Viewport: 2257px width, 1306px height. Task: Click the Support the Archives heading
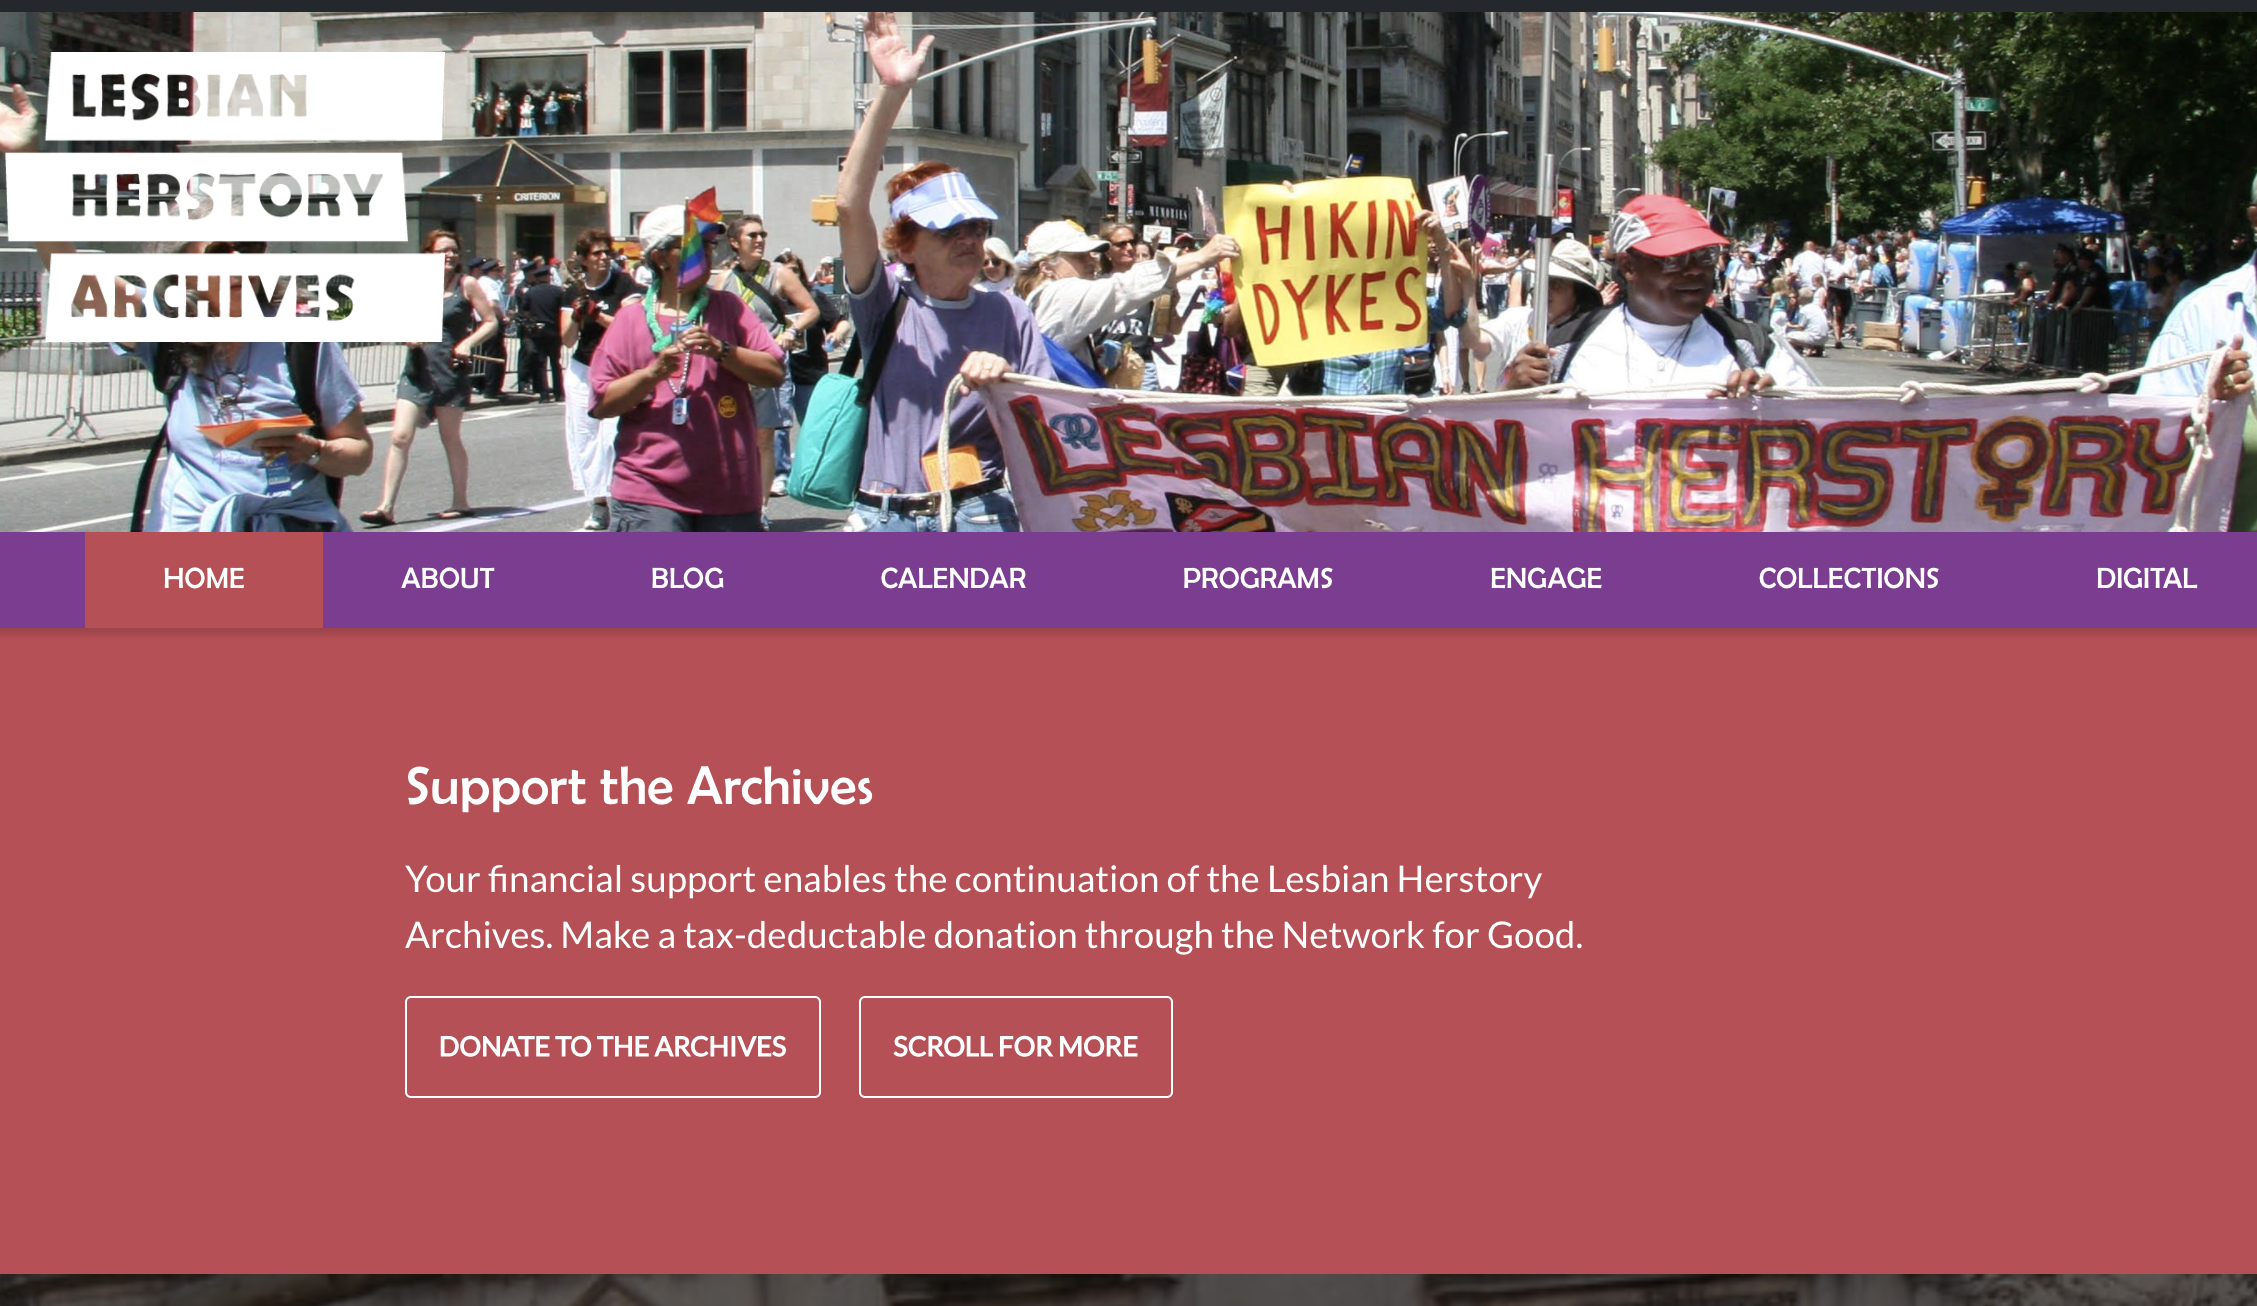[x=639, y=787]
